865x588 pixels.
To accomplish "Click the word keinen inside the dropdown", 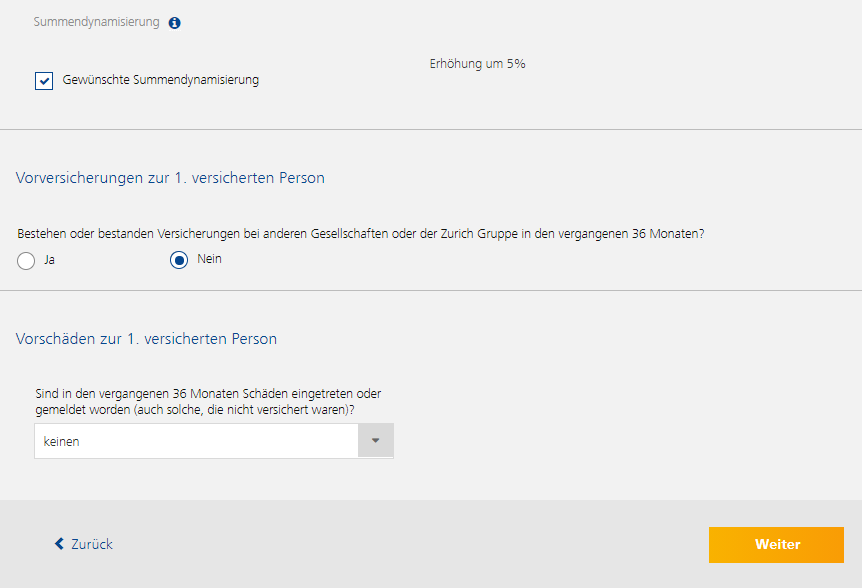I will (61, 442).
